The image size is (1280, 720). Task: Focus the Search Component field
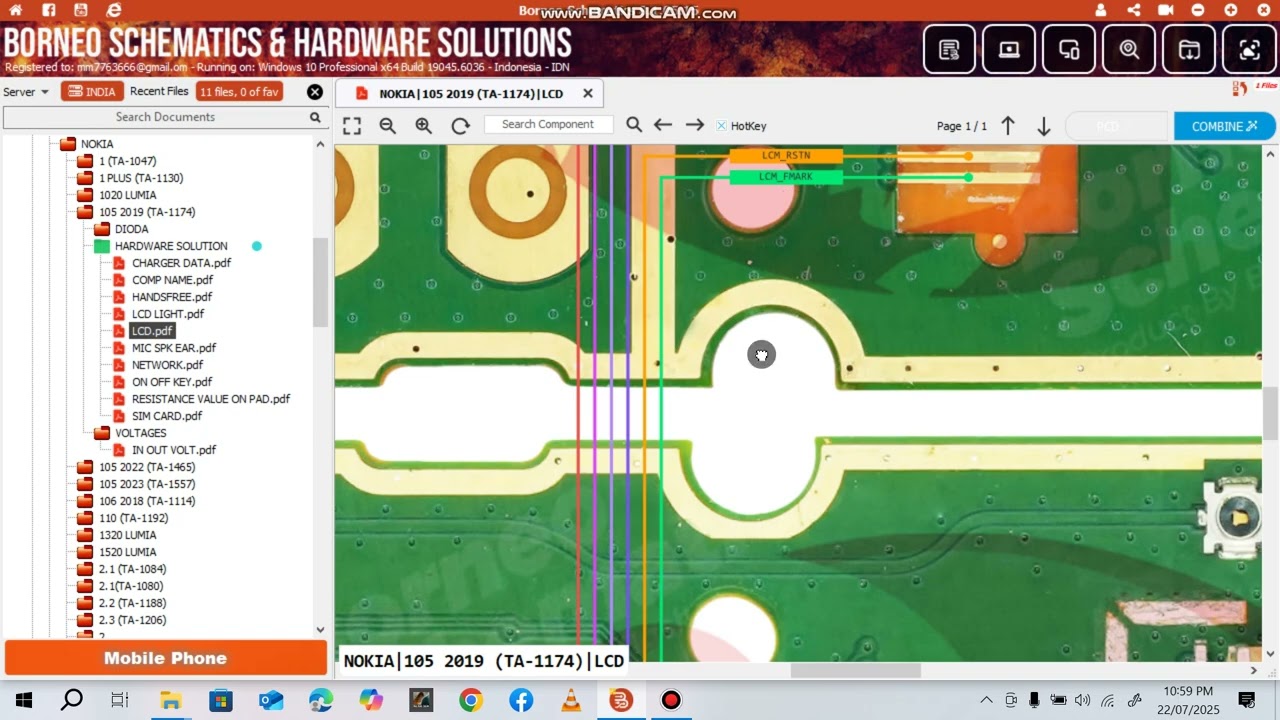pyautogui.click(x=548, y=125)
